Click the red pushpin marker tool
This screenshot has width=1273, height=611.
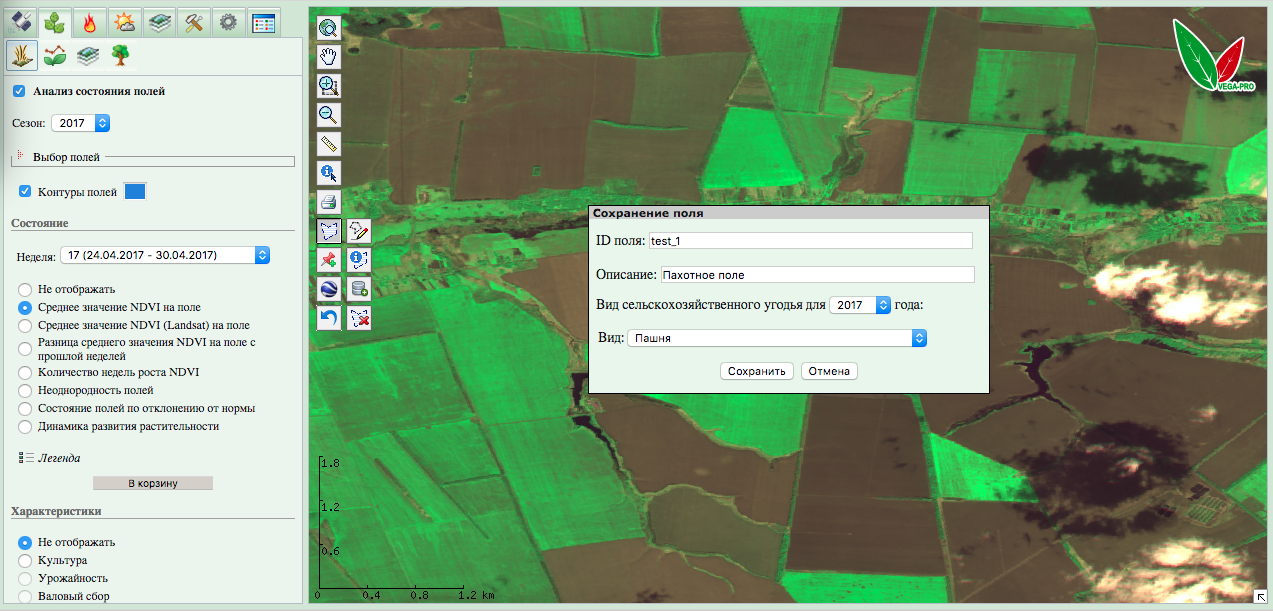tap(329, 260)
